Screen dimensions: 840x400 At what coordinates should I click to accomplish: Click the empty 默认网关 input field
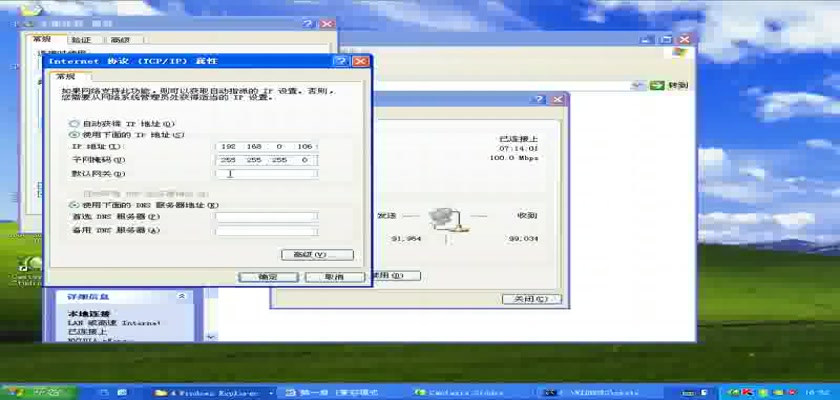click(266, 174)
